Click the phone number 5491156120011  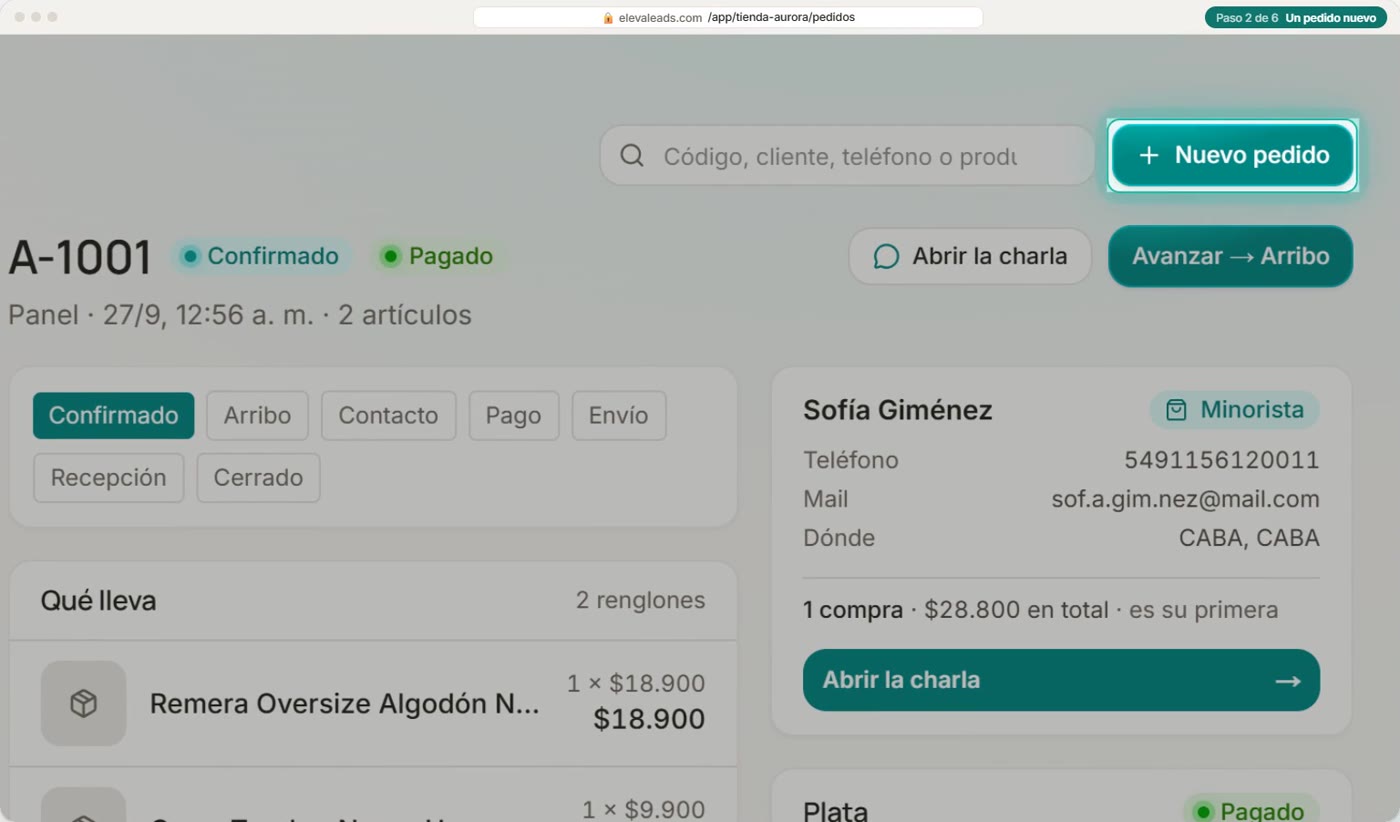point(1222,460)
